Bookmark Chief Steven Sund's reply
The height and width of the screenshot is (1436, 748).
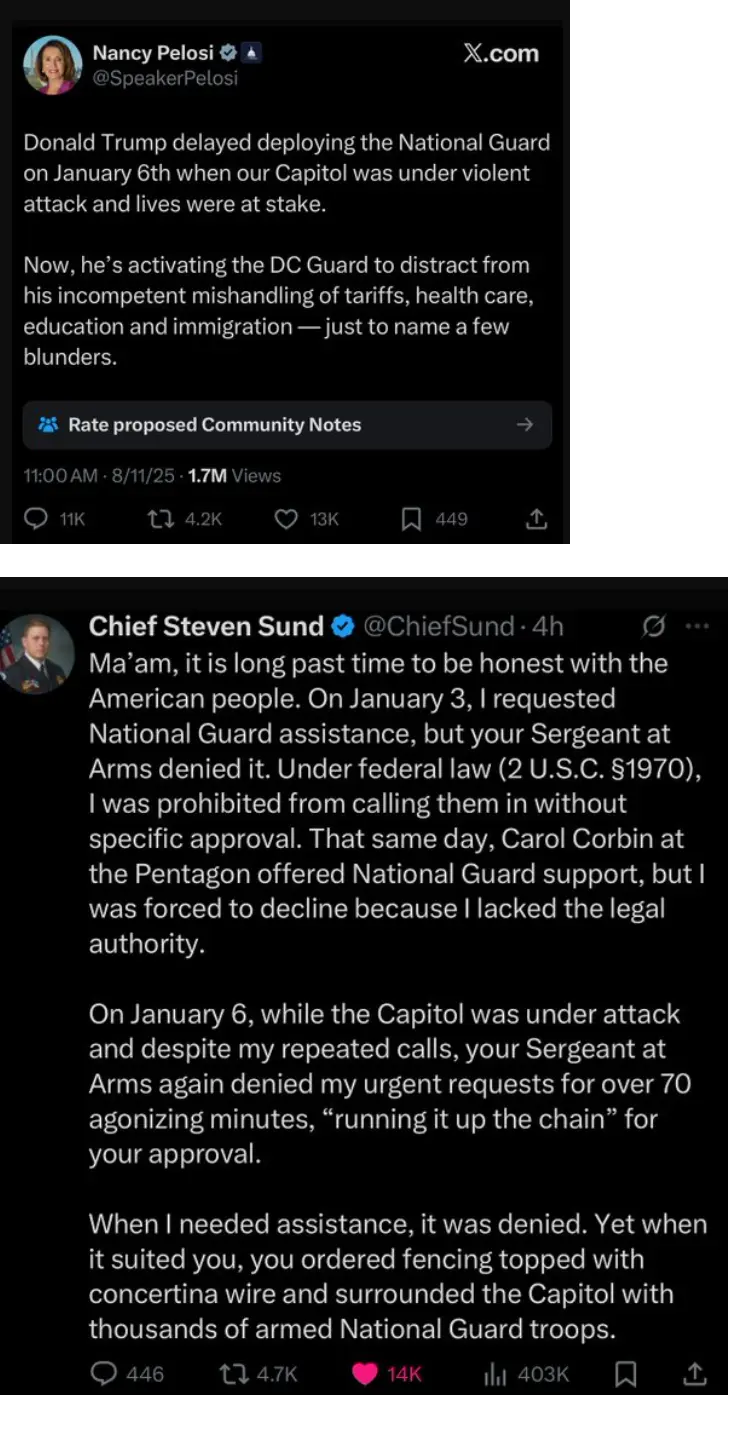625,1375
